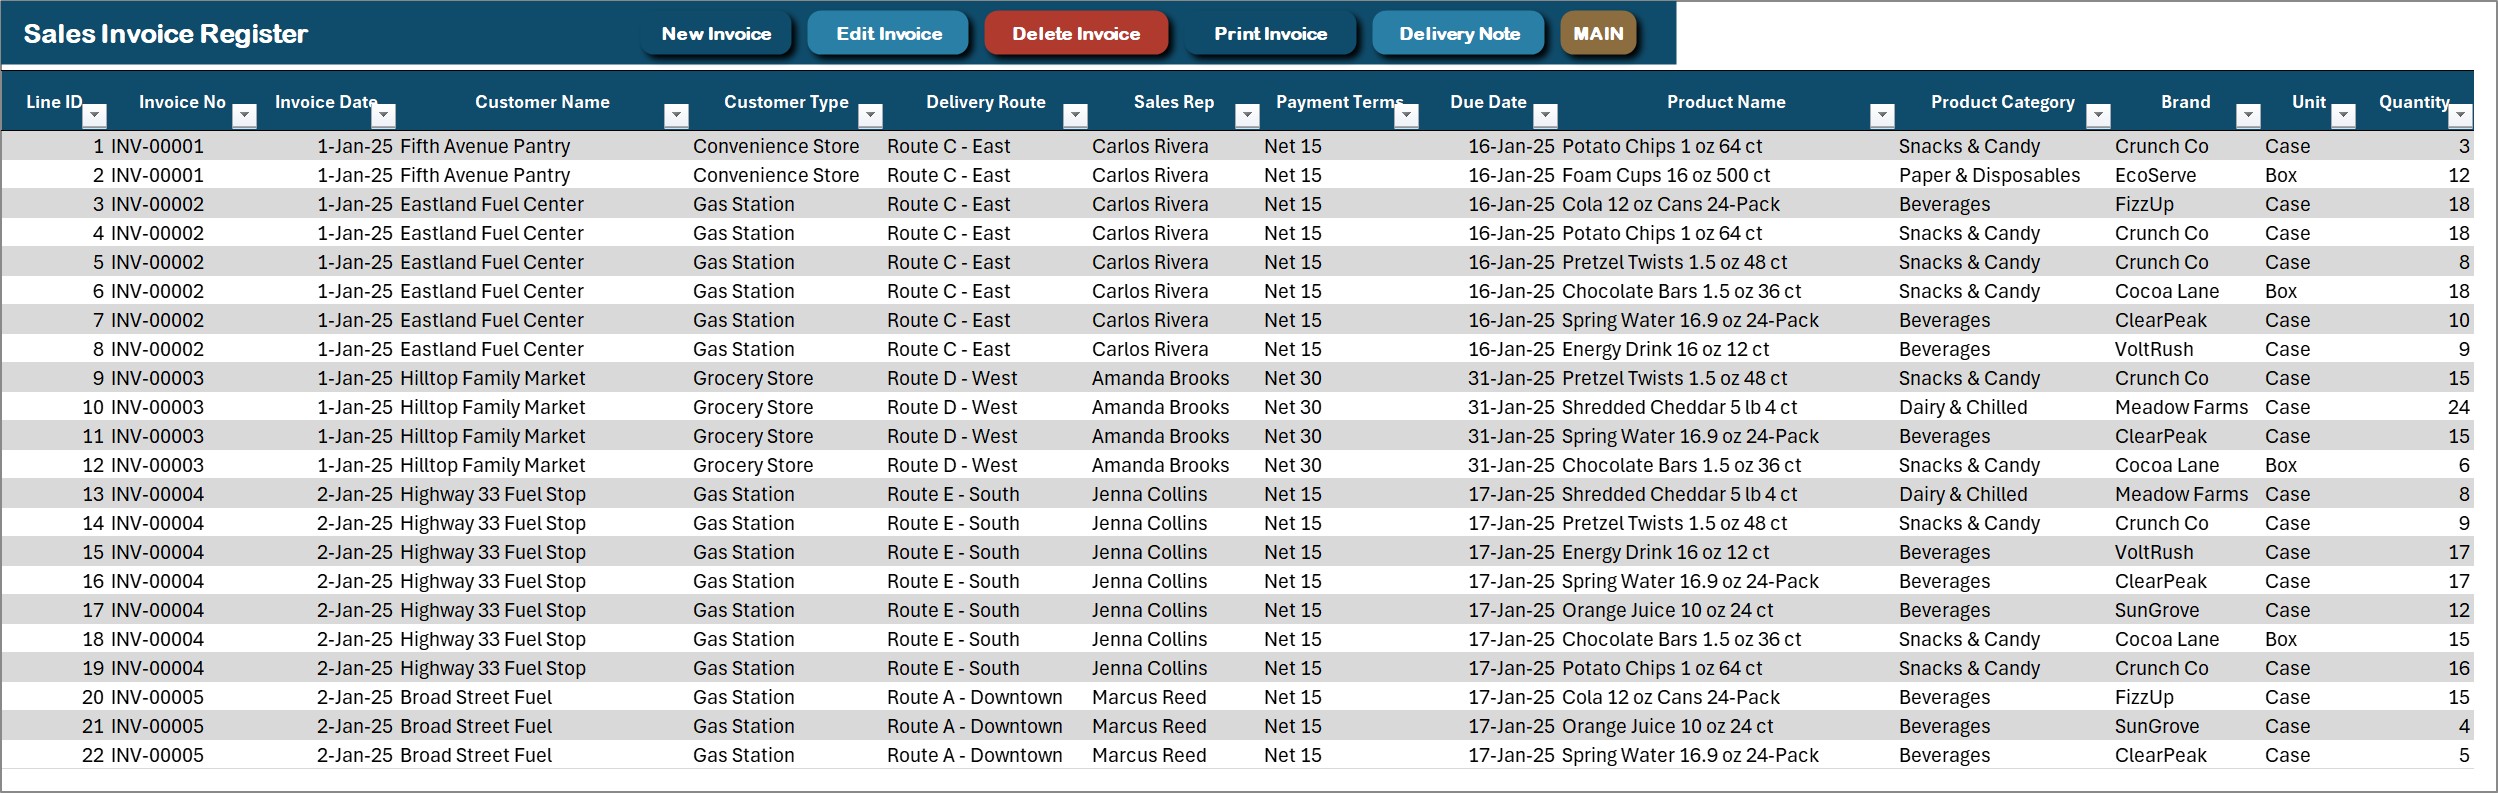Open the Delivery Route filter dropdown
Image resolution: width=2498 pixels, height=793 pixels.
(x=1075, y=116)
